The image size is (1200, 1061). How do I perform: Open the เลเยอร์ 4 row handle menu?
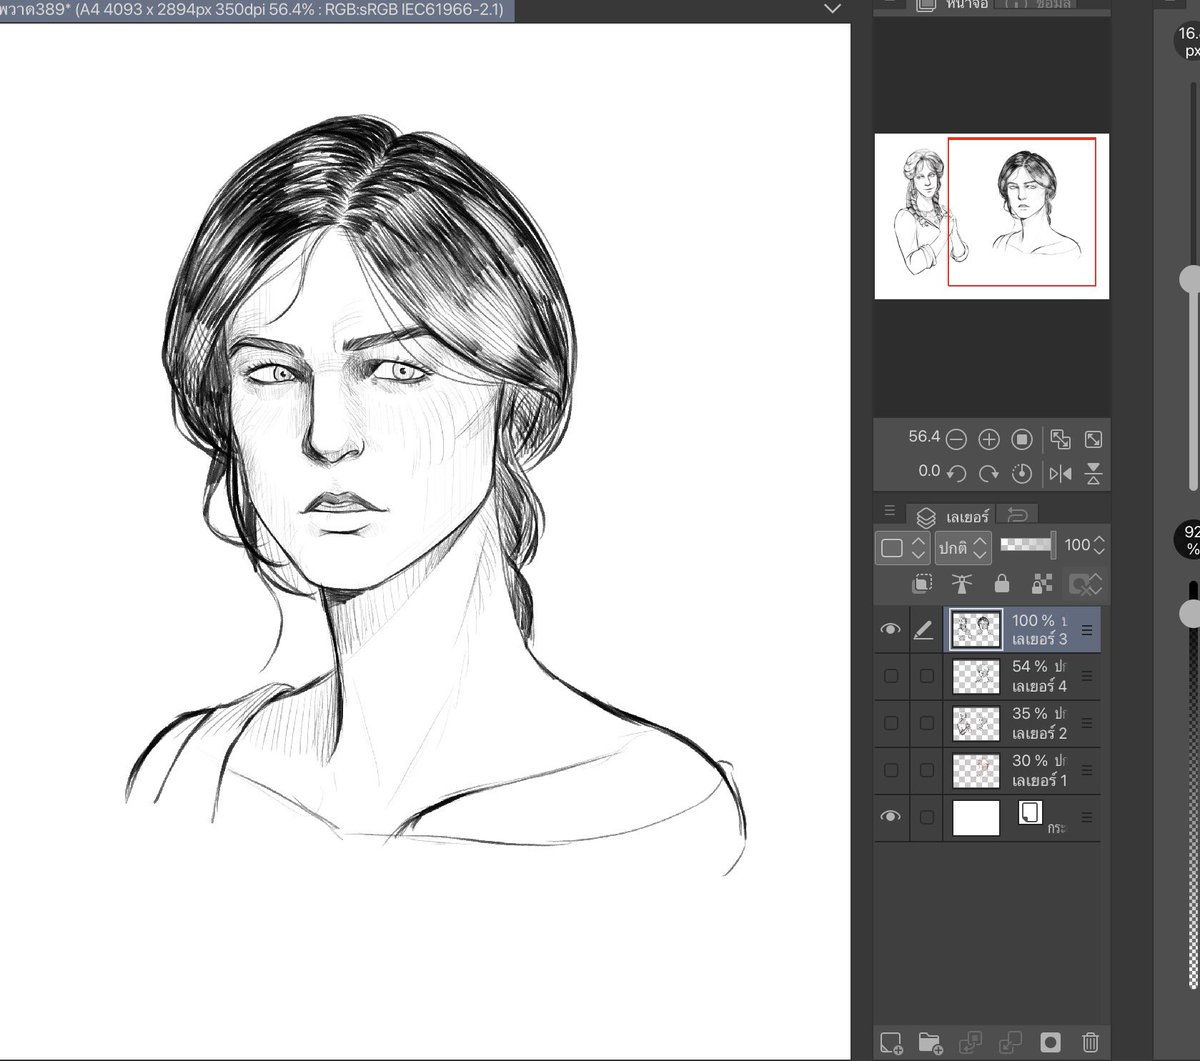pyautogui.click(x=1087, y=676)
